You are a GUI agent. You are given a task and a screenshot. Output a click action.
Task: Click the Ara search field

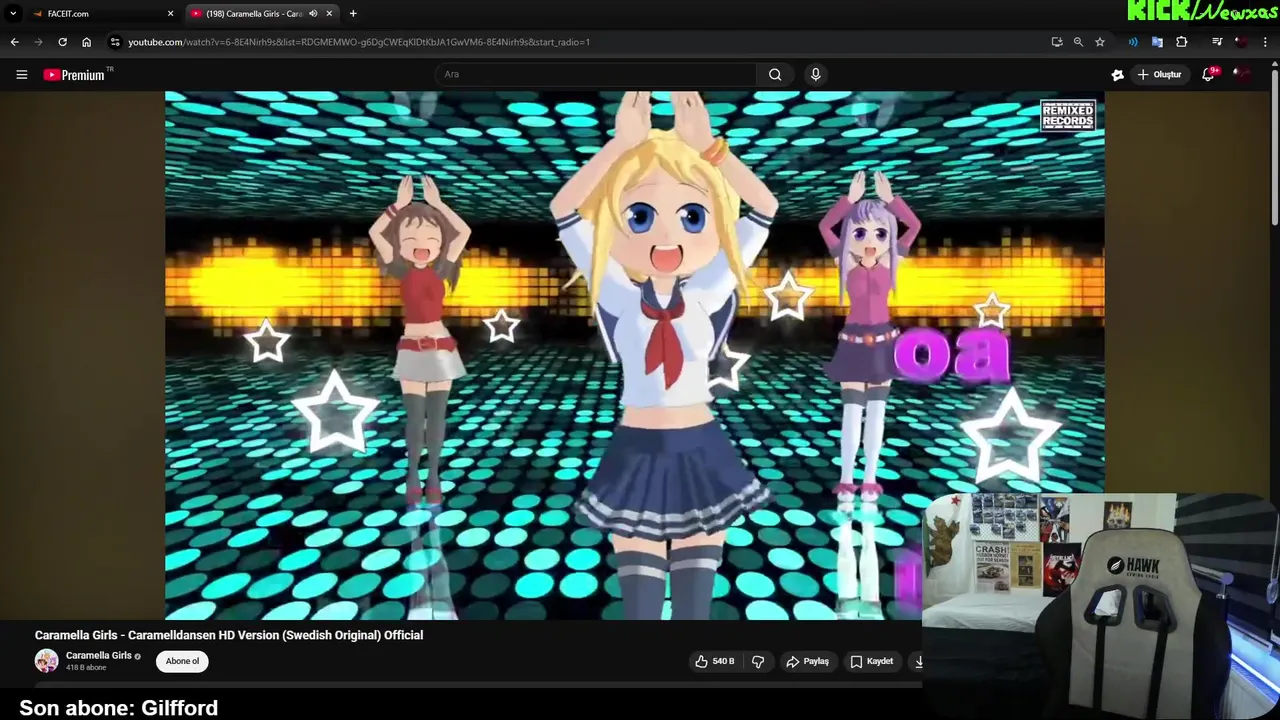(595, 75)
